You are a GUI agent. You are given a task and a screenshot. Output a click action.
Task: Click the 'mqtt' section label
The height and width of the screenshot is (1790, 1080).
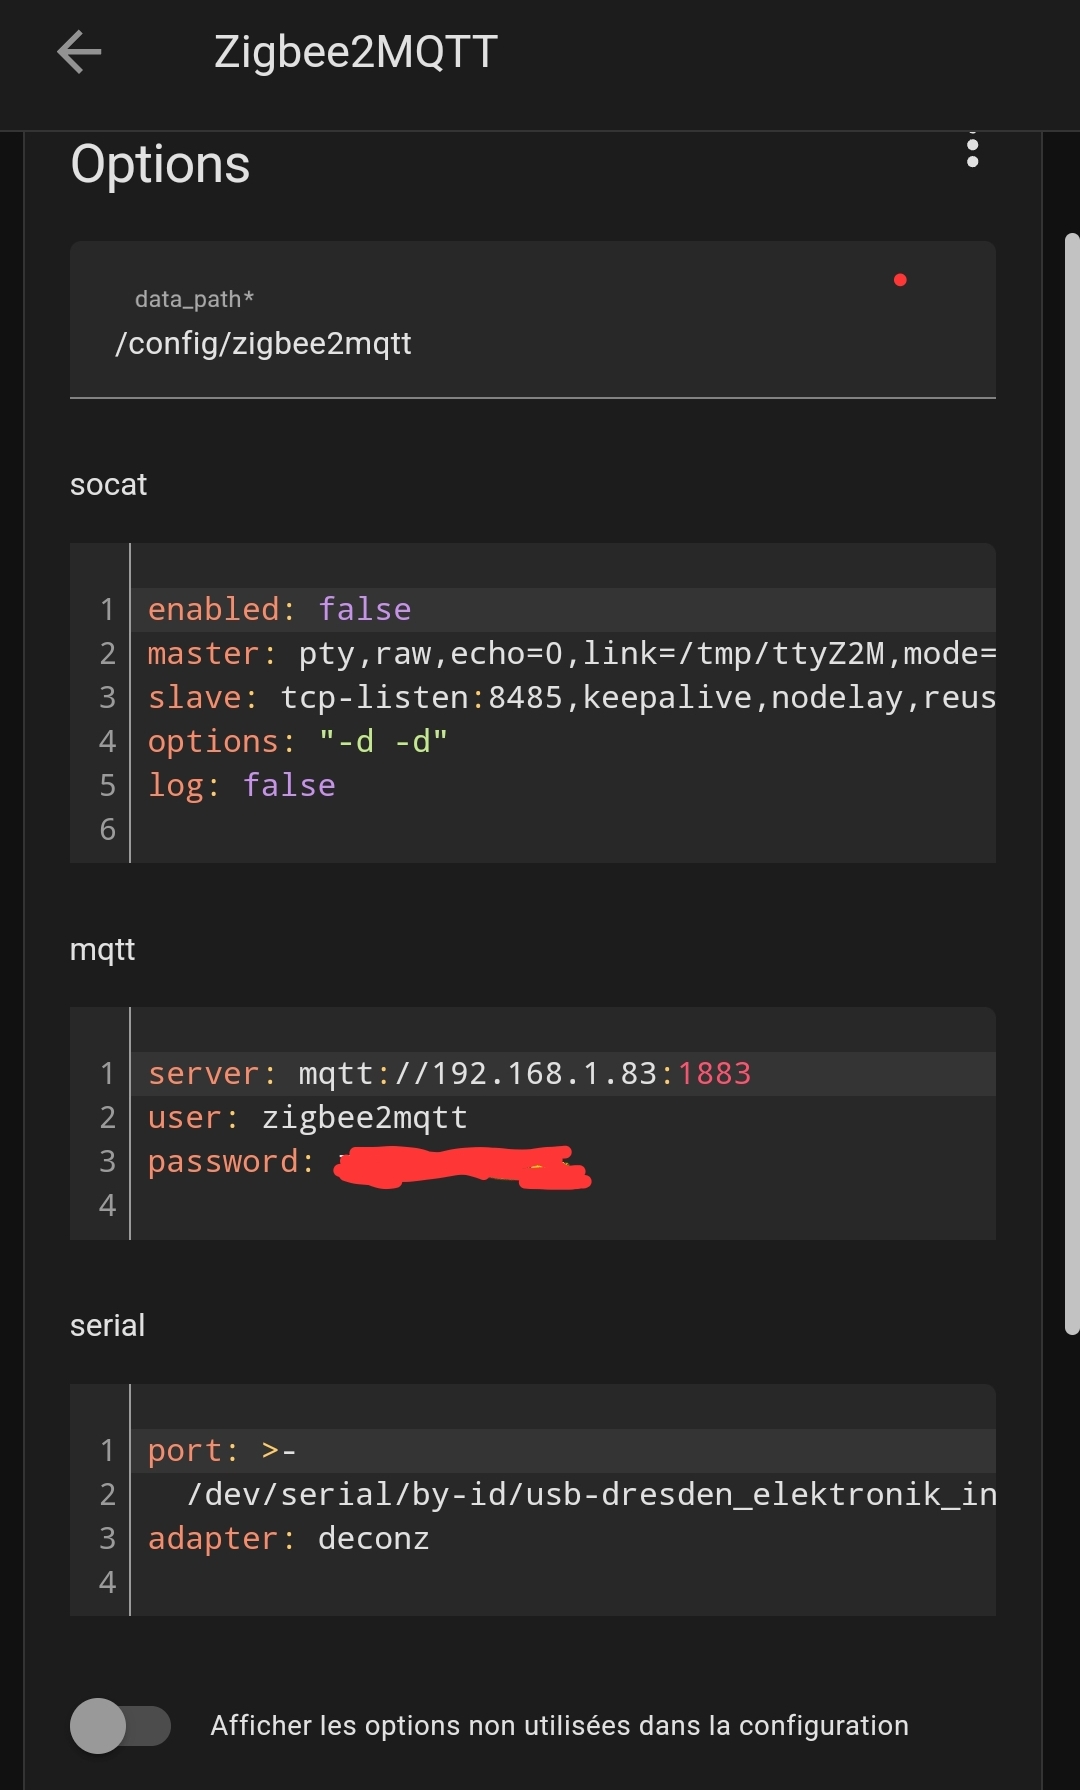(102, 949)
